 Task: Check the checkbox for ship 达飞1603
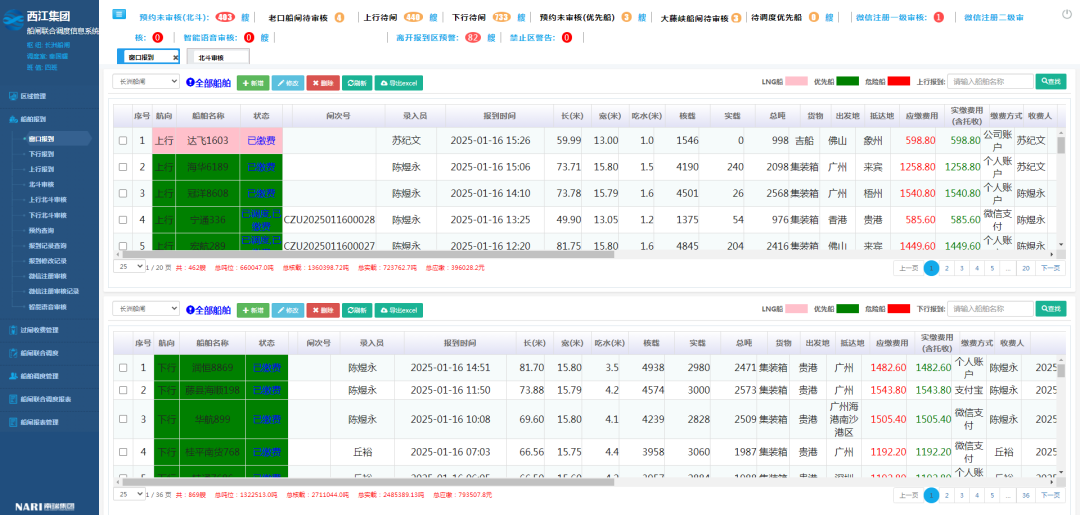click(123, 141)
